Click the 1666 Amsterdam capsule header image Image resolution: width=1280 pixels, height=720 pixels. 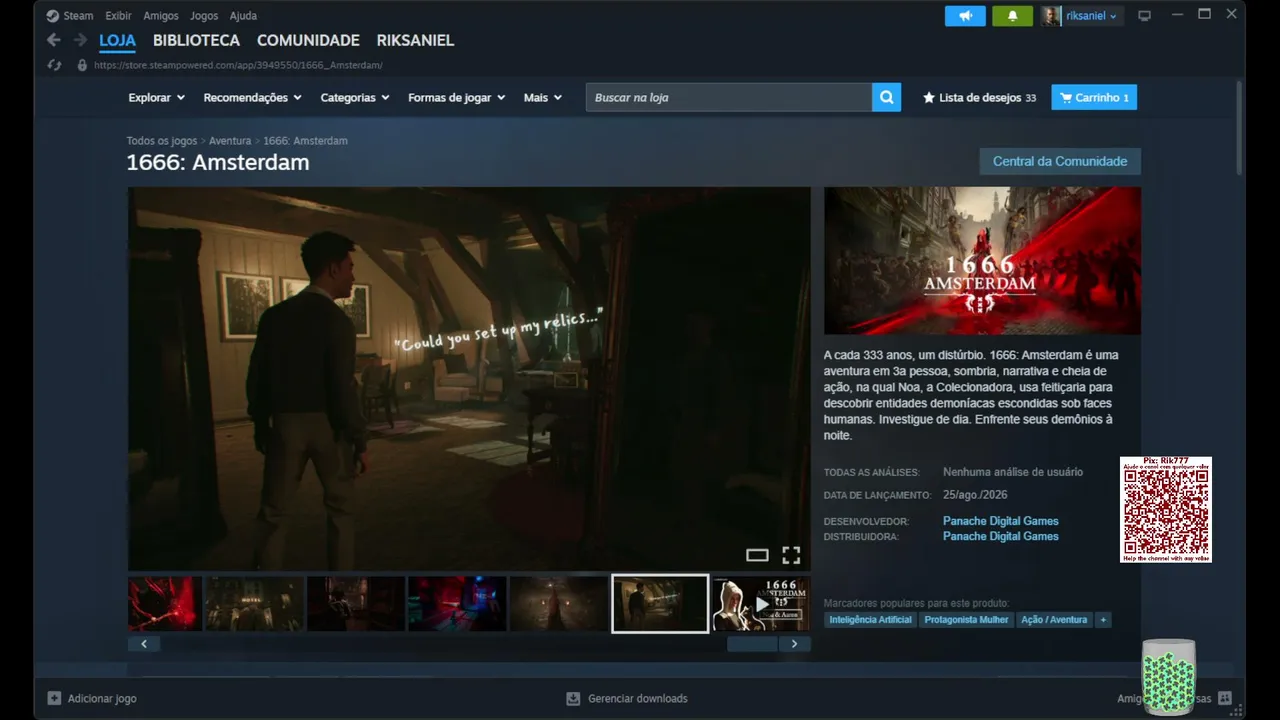[x=982, y=261]
